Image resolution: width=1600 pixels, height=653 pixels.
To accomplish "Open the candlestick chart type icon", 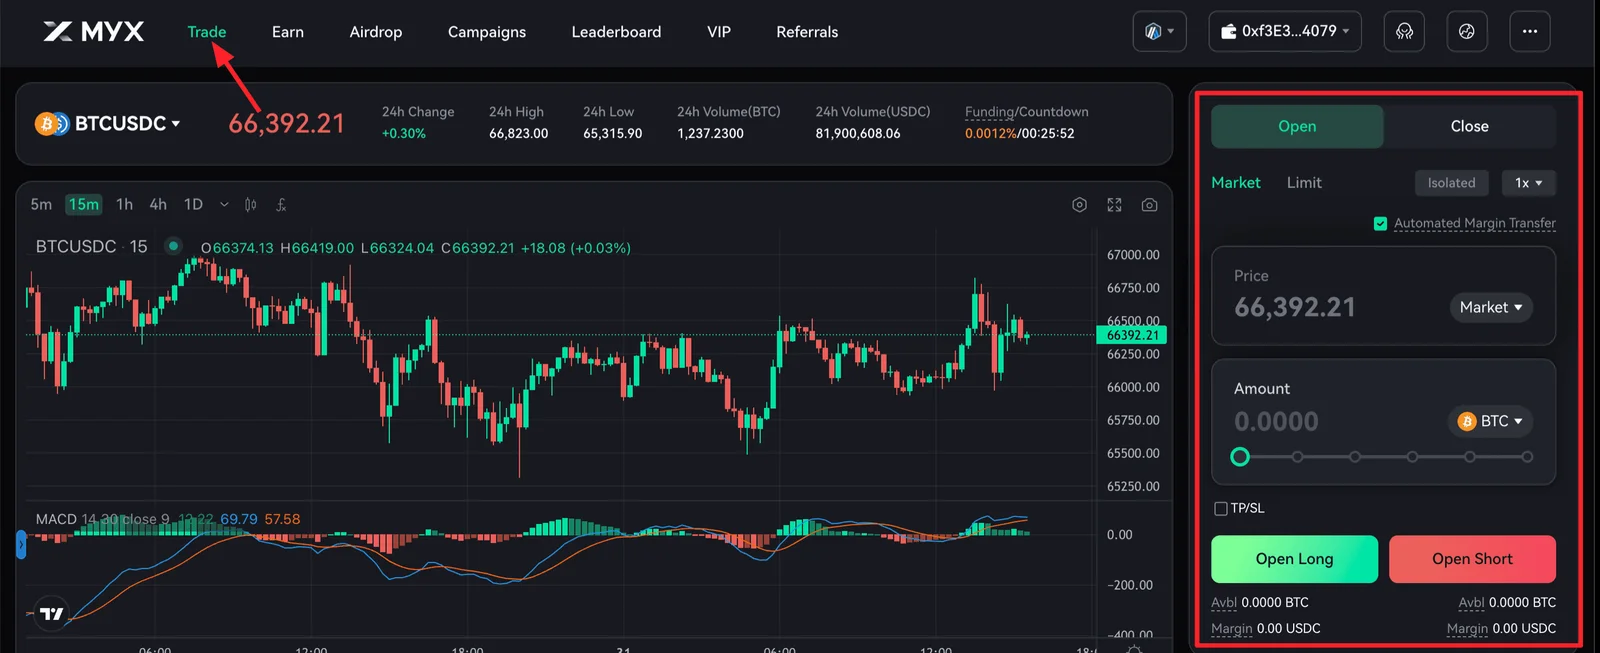I will pos(251,205).
